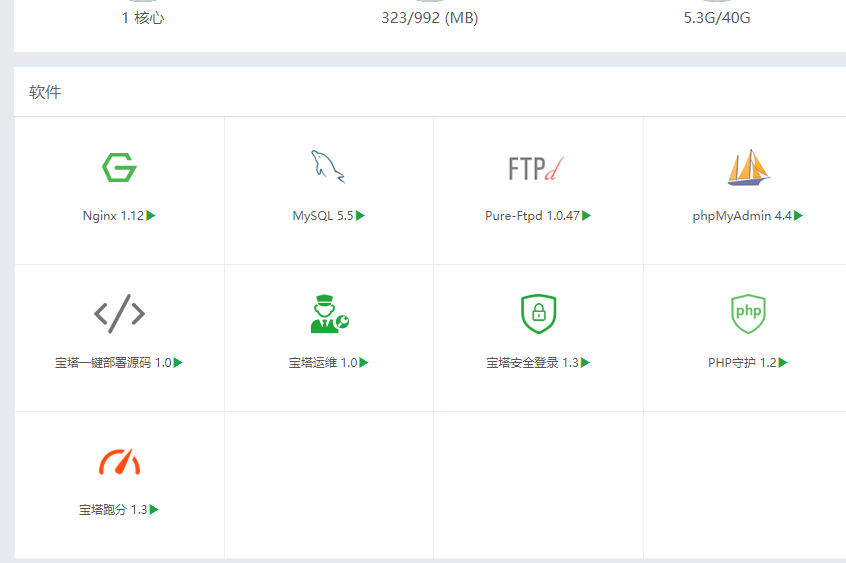Screen dimensions: 846x563
Task: Click green arrow beside 宝塔跑分 1.3
Action: pos(154,510)
